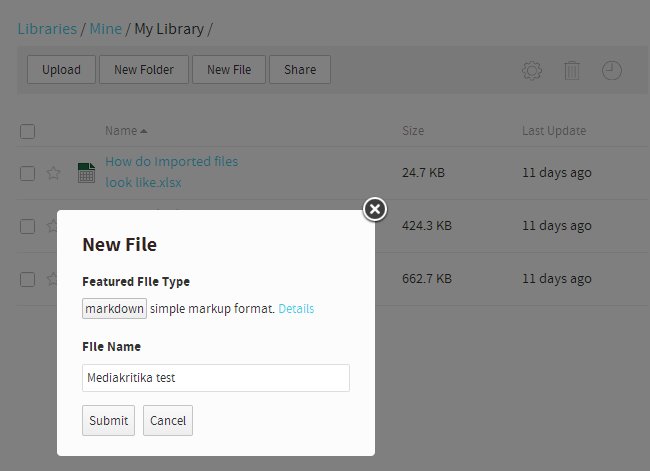Viewport: 650px width, 471px height.
Task: Go to Mine breadcrumb link
Action: point(106,29)
